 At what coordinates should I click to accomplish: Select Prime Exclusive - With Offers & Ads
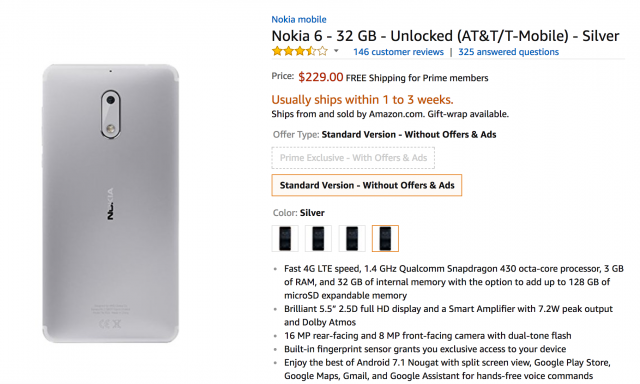[x=353, y=158]
